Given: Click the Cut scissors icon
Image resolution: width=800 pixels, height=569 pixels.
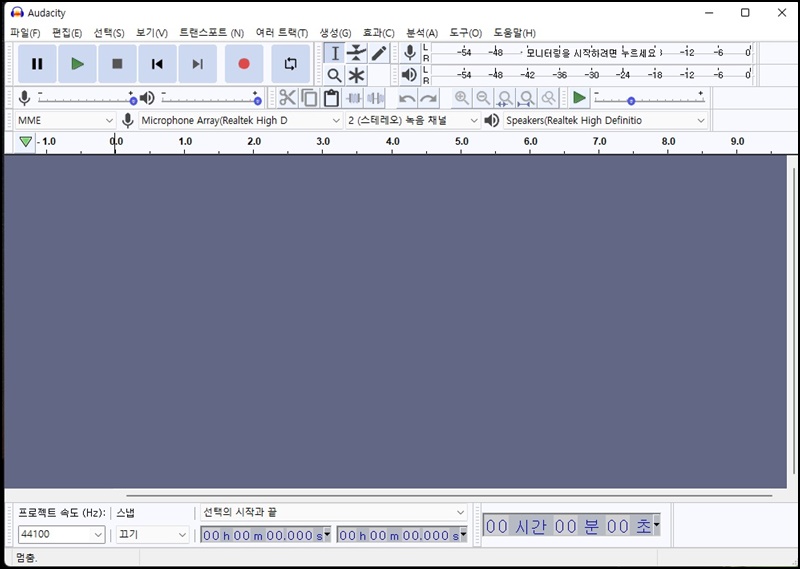Looking at the screenshot, I should (287, 97).
